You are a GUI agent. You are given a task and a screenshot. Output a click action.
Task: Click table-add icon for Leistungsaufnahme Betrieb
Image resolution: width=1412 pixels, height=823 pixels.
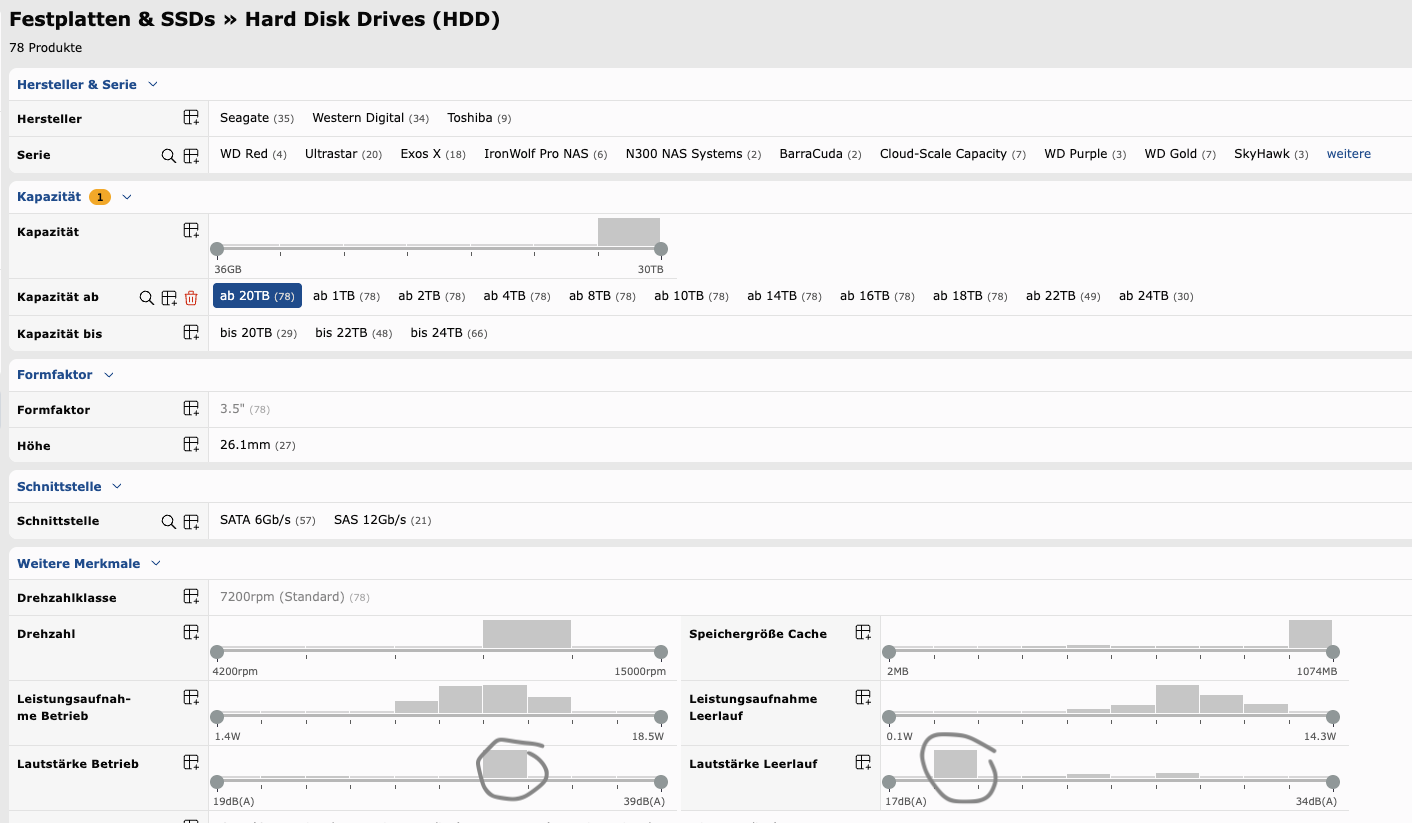191,698
